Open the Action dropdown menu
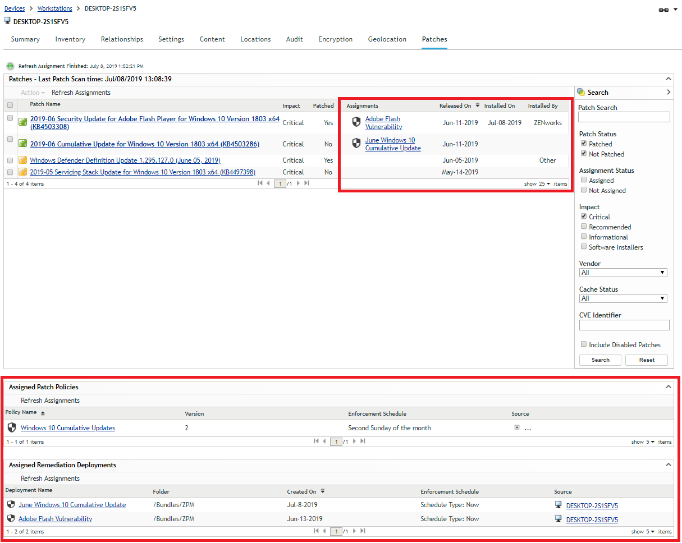Image resolution: width=682 pixels, height=543 pixels. click(x=33, y=93)
